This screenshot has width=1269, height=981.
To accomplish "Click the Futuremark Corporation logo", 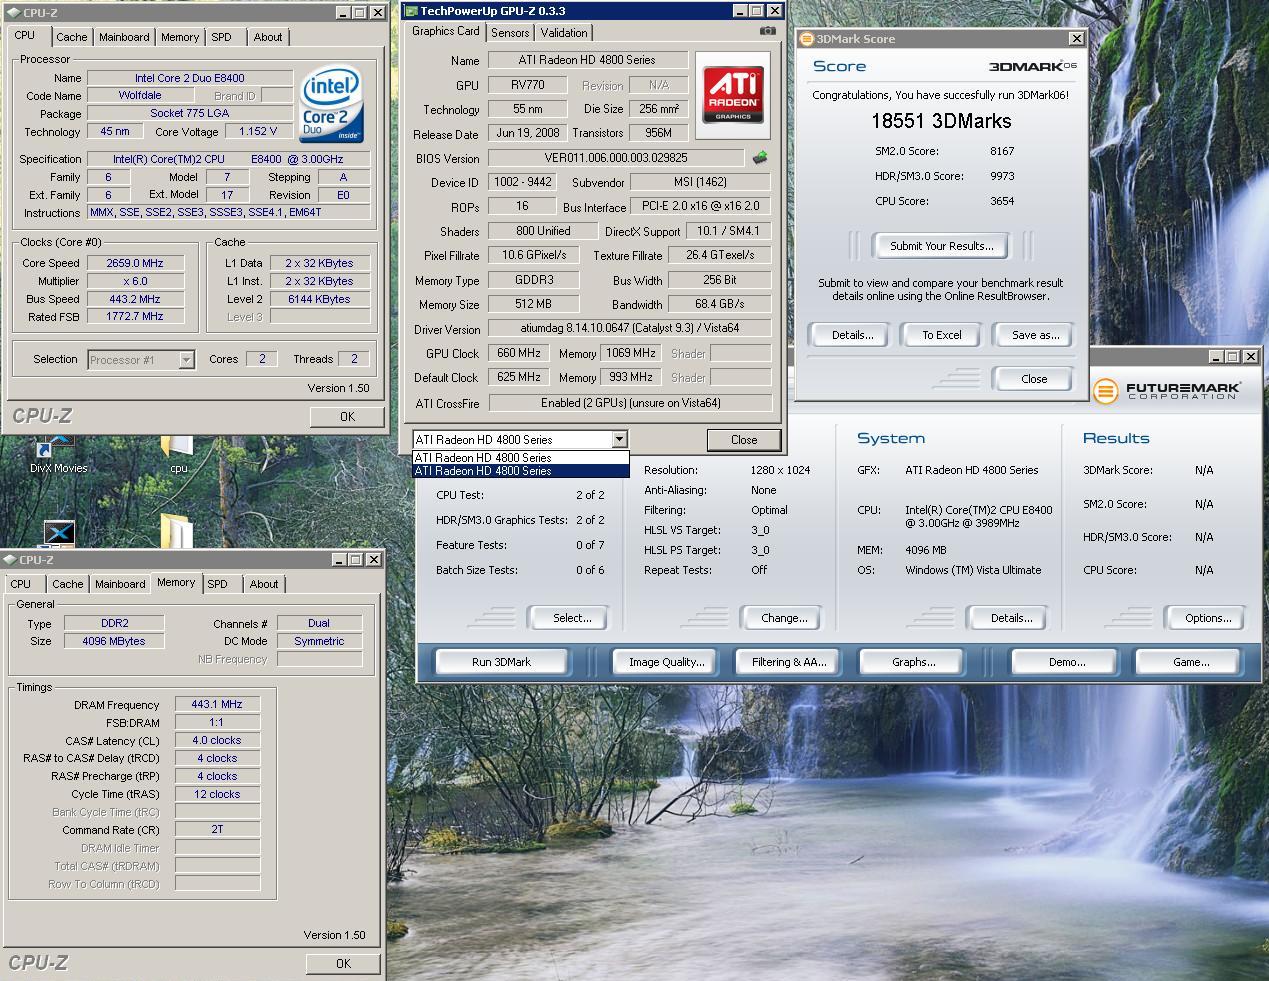I will point(1166,390).
